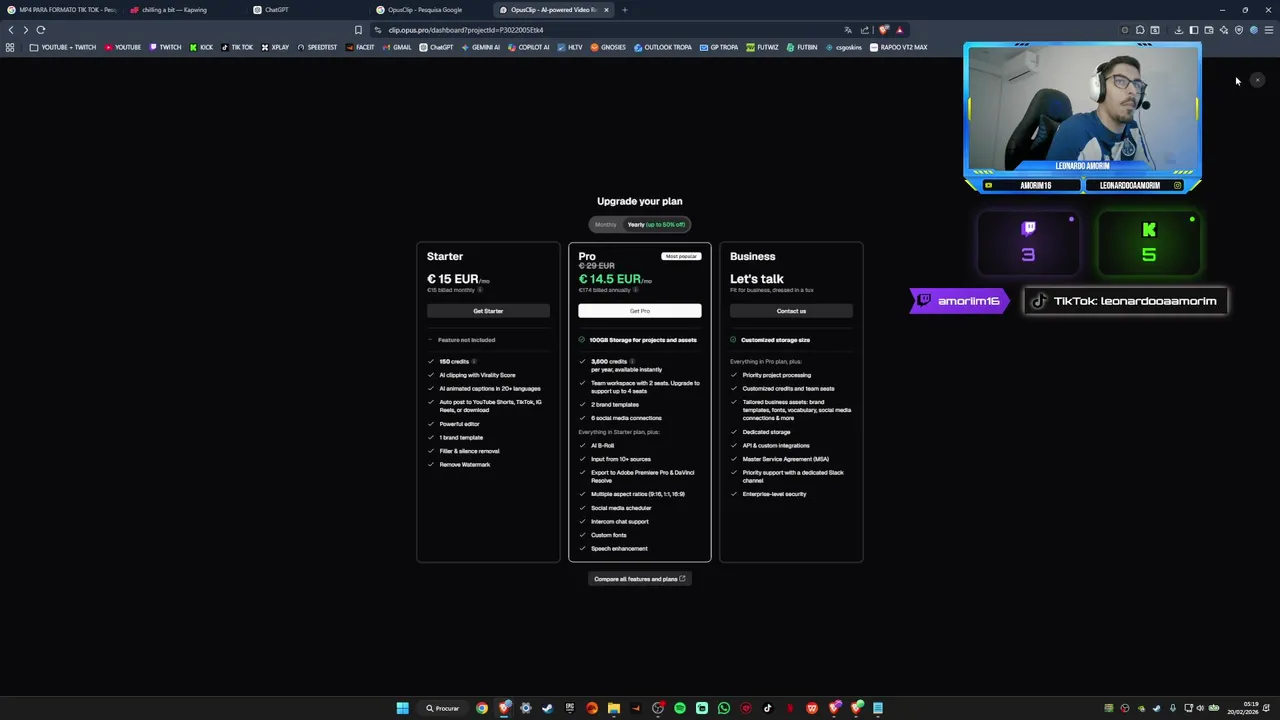Click the Get Pro button

point(640,311)
